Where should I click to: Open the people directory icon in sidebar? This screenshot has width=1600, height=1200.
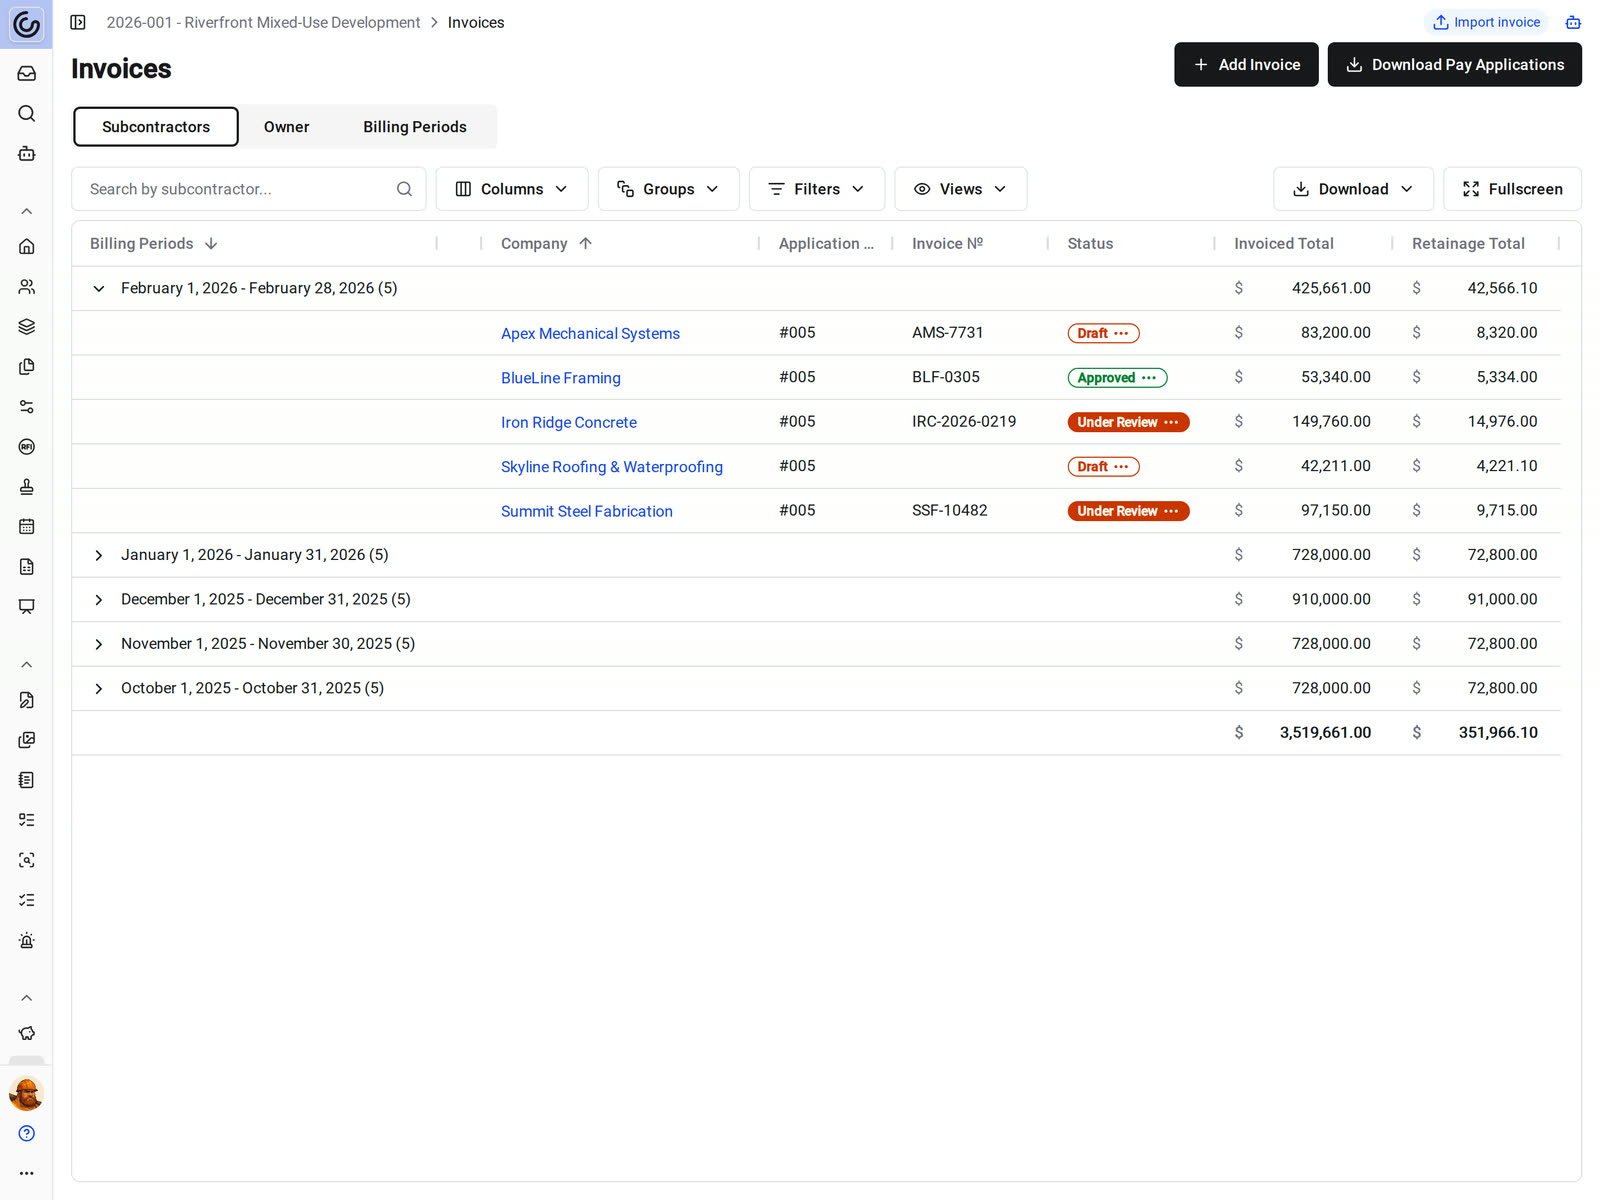tap(27, 287)
